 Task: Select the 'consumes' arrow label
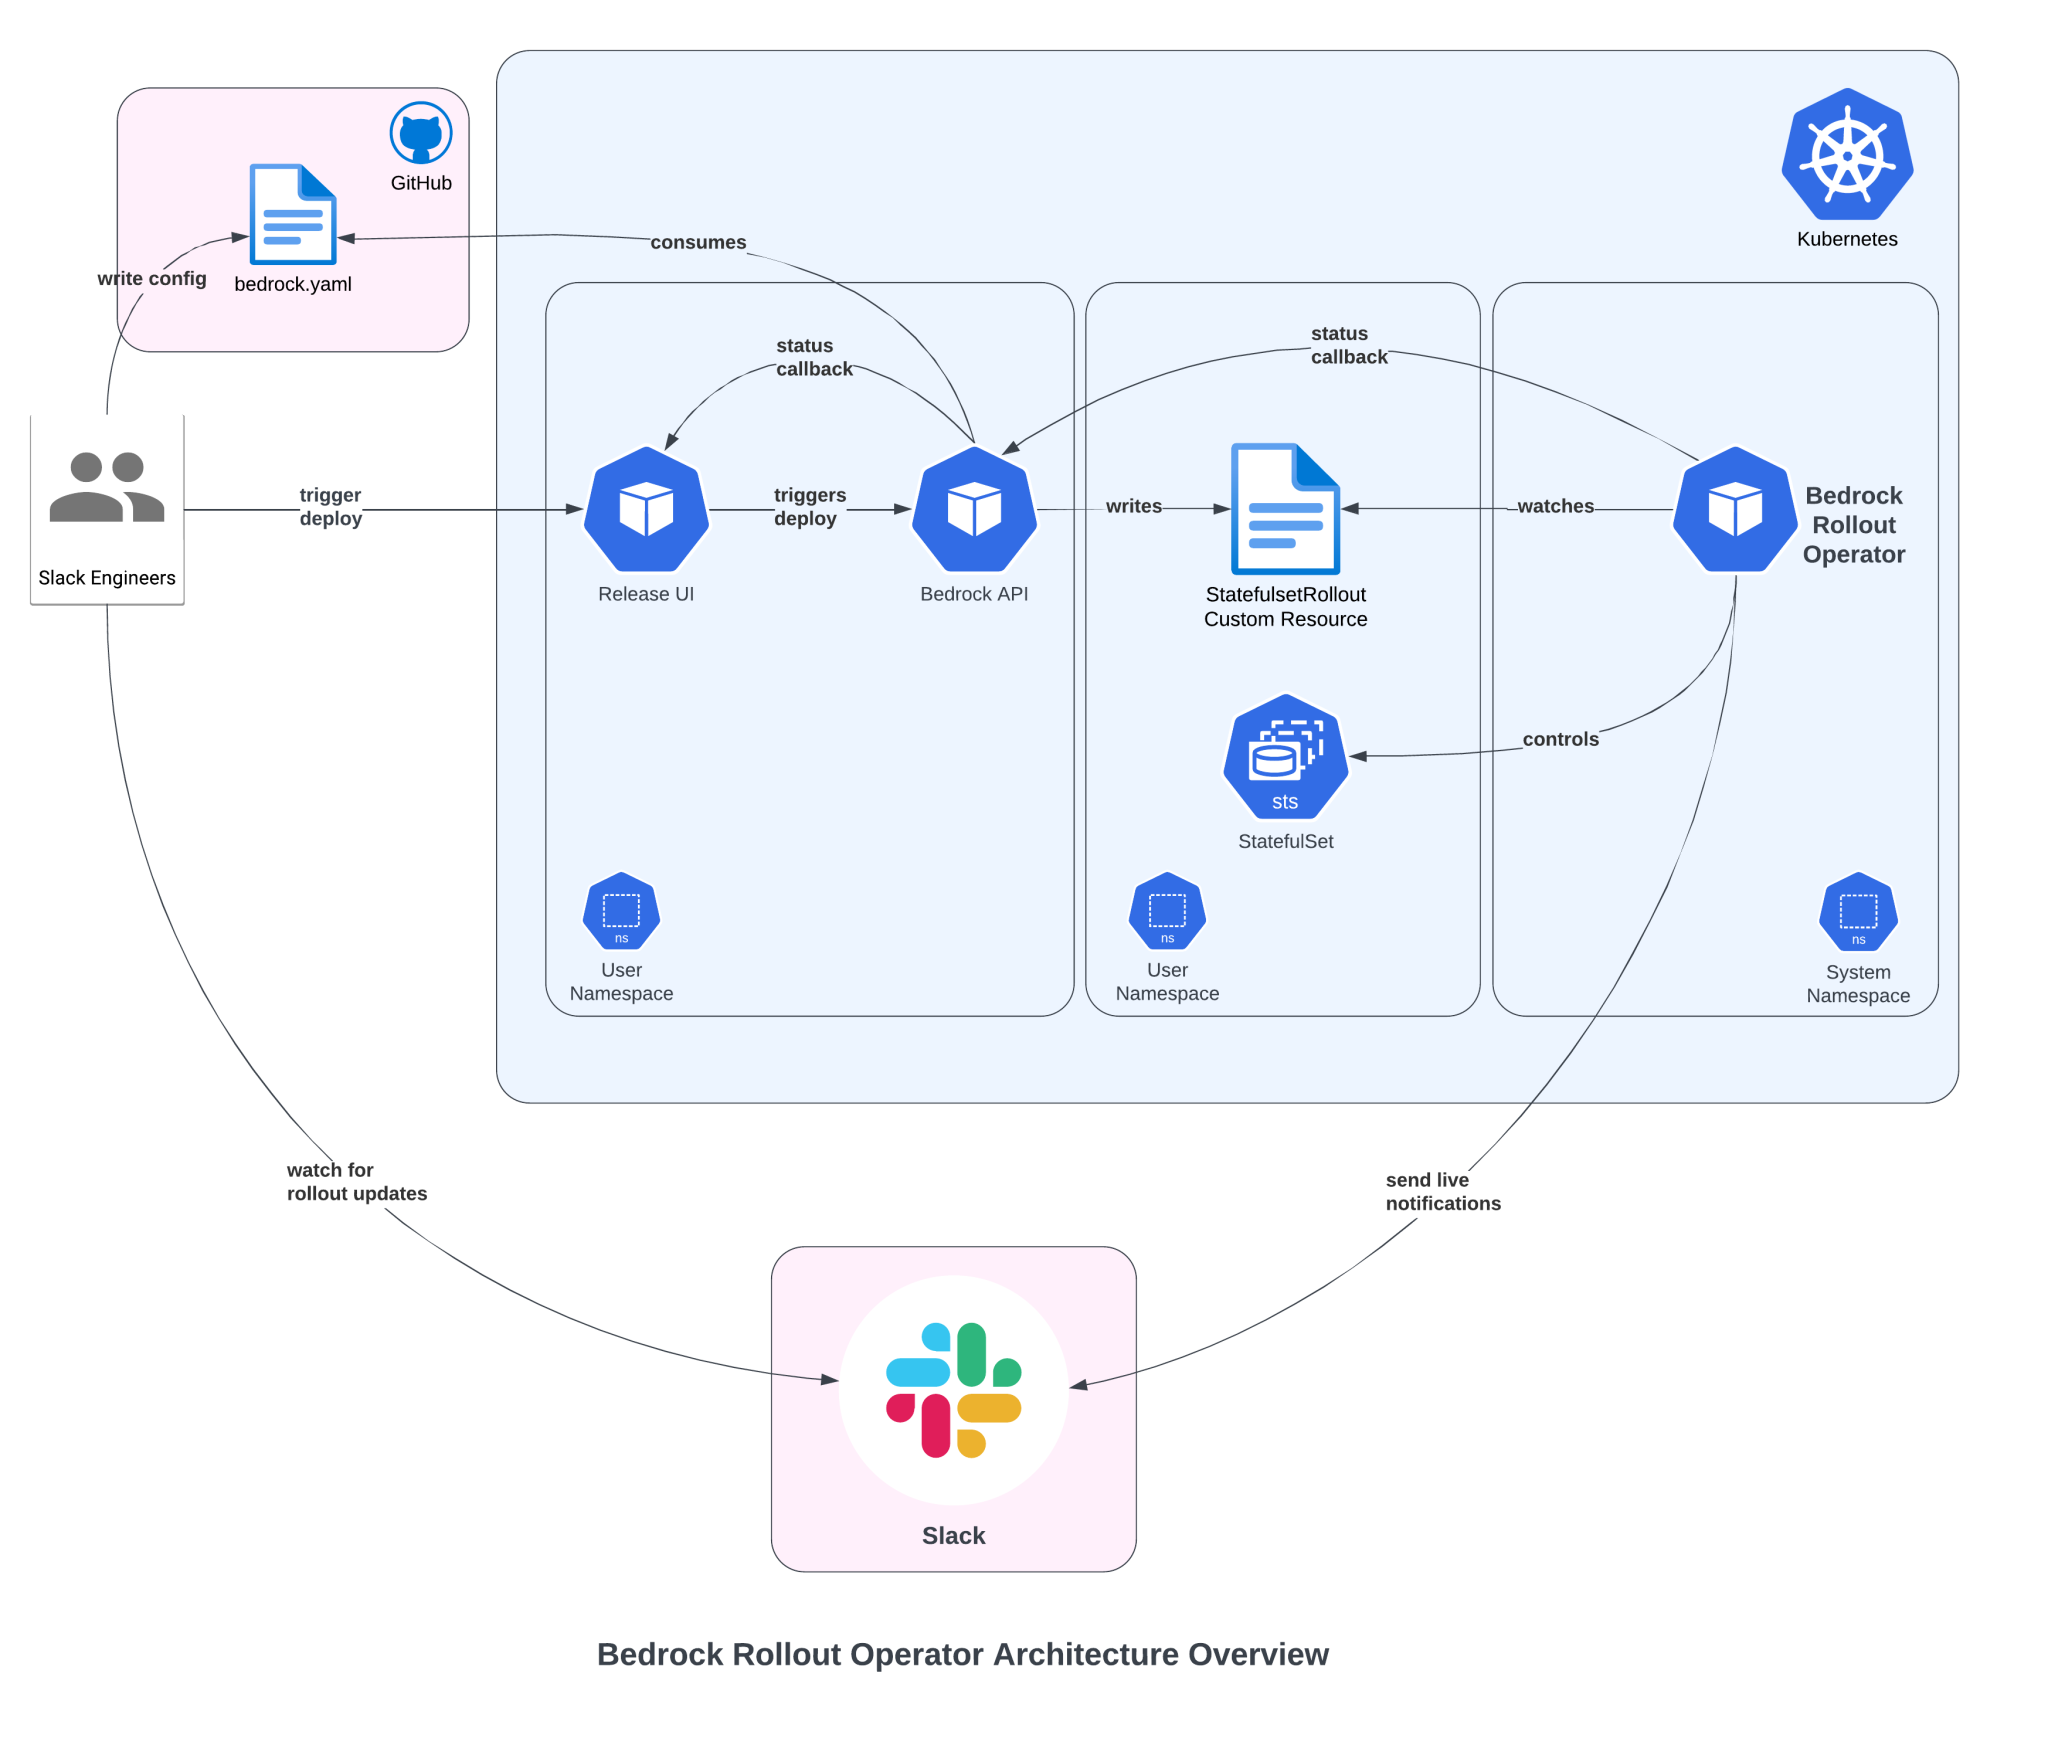pos(698,242)
